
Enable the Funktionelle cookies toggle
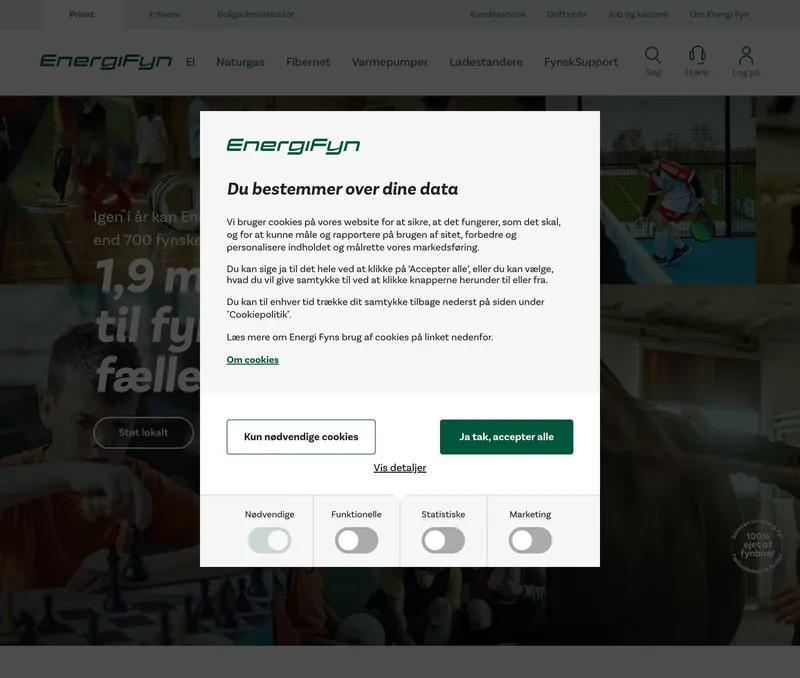(357, 540)
